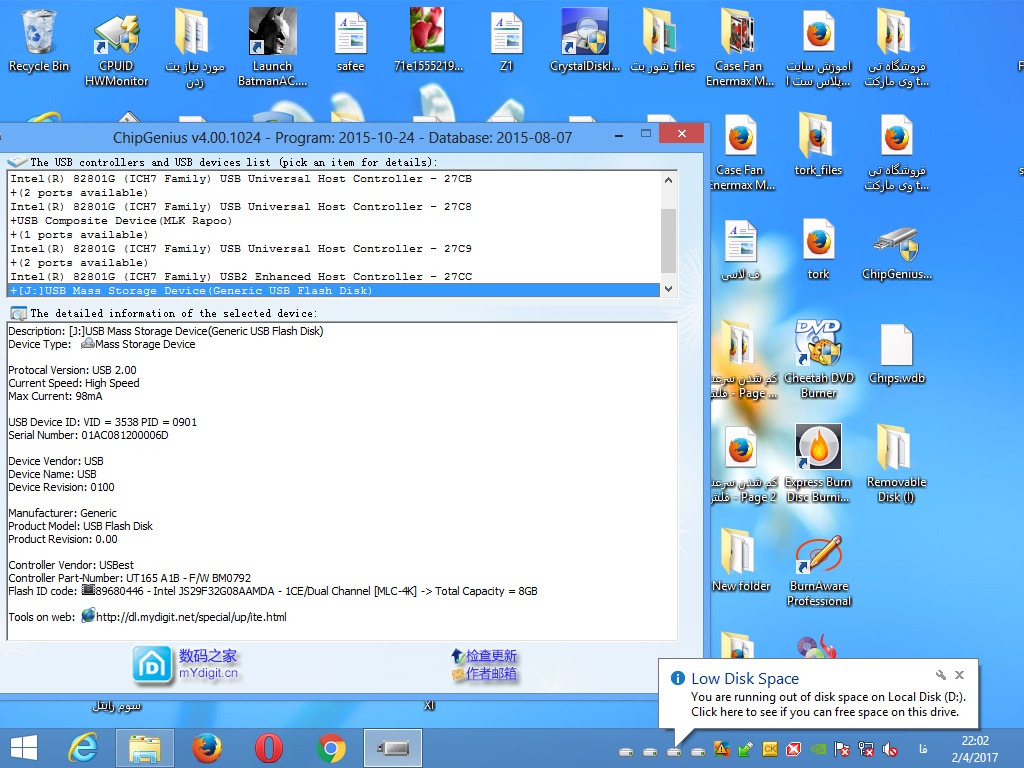The image size is (1024, 768).
Task: Click the mYdigit.cn logo link
Action: pyautogui.click(x=186, y=665)
